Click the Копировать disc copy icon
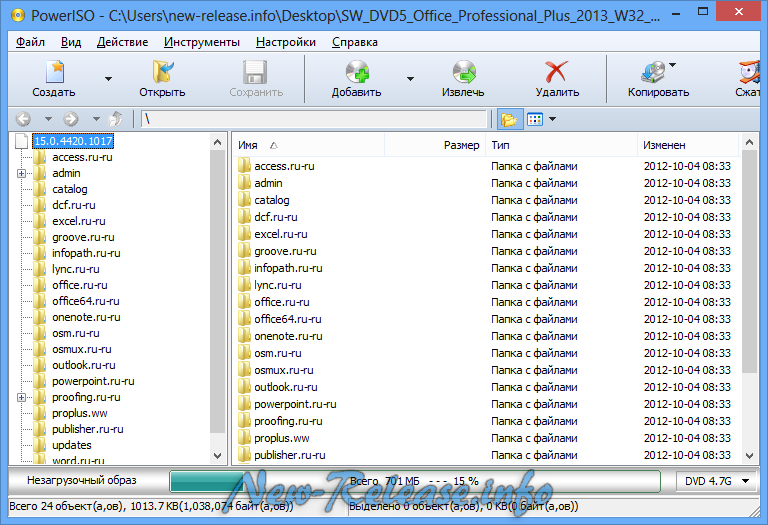 (x=653, y=72)
